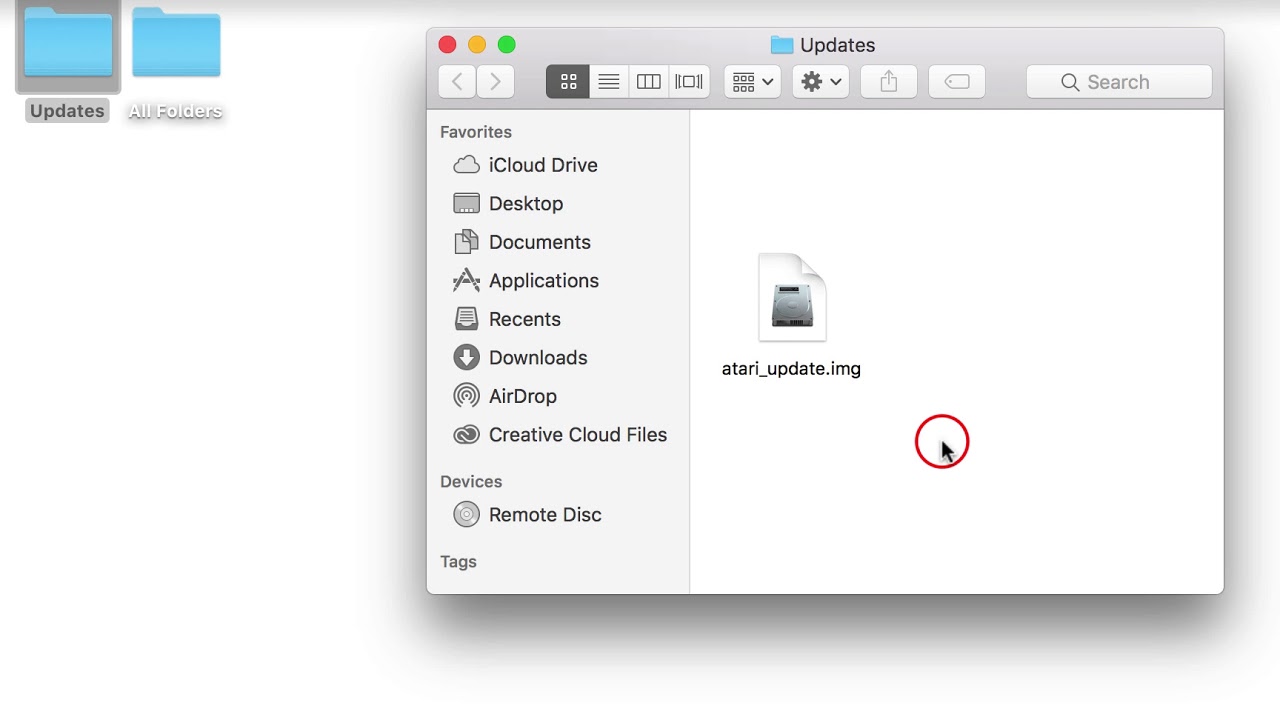Click the Devices sidebar heading
The width and height of the screenshot is (1280, 720).
pos(471,482)
